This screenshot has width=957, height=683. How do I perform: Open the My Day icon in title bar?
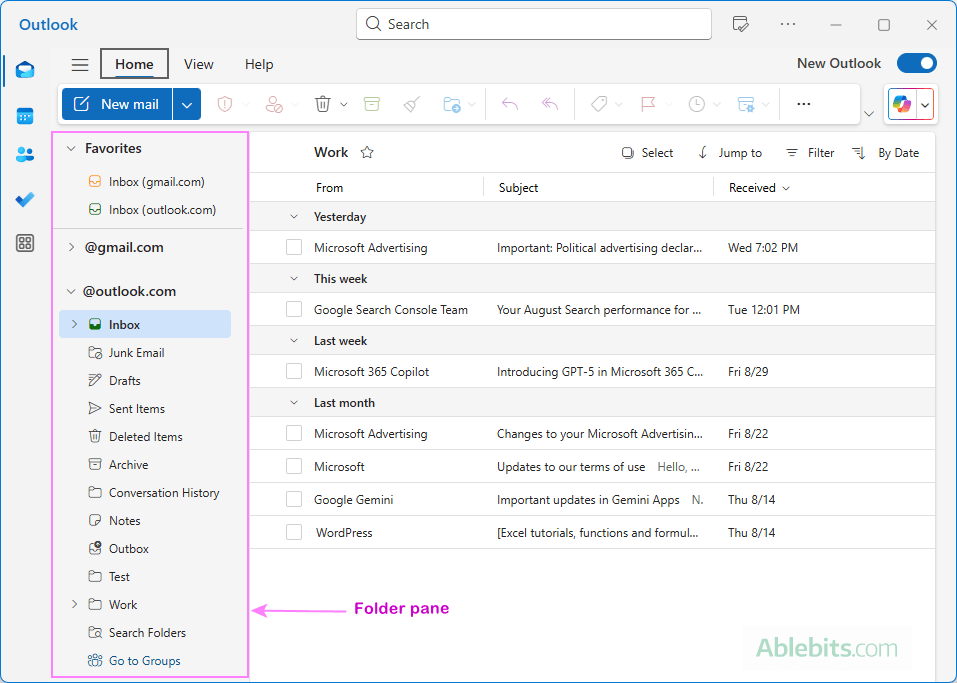740,24
